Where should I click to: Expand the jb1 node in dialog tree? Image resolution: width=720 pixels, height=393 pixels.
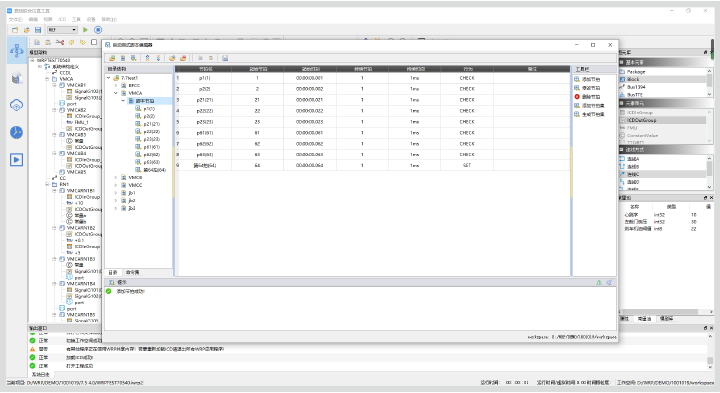116,193
